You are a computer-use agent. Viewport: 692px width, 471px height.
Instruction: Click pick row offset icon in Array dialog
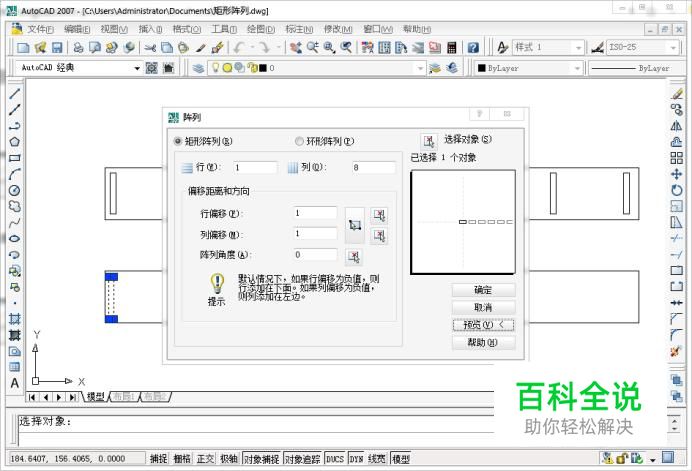pos(380,215)
